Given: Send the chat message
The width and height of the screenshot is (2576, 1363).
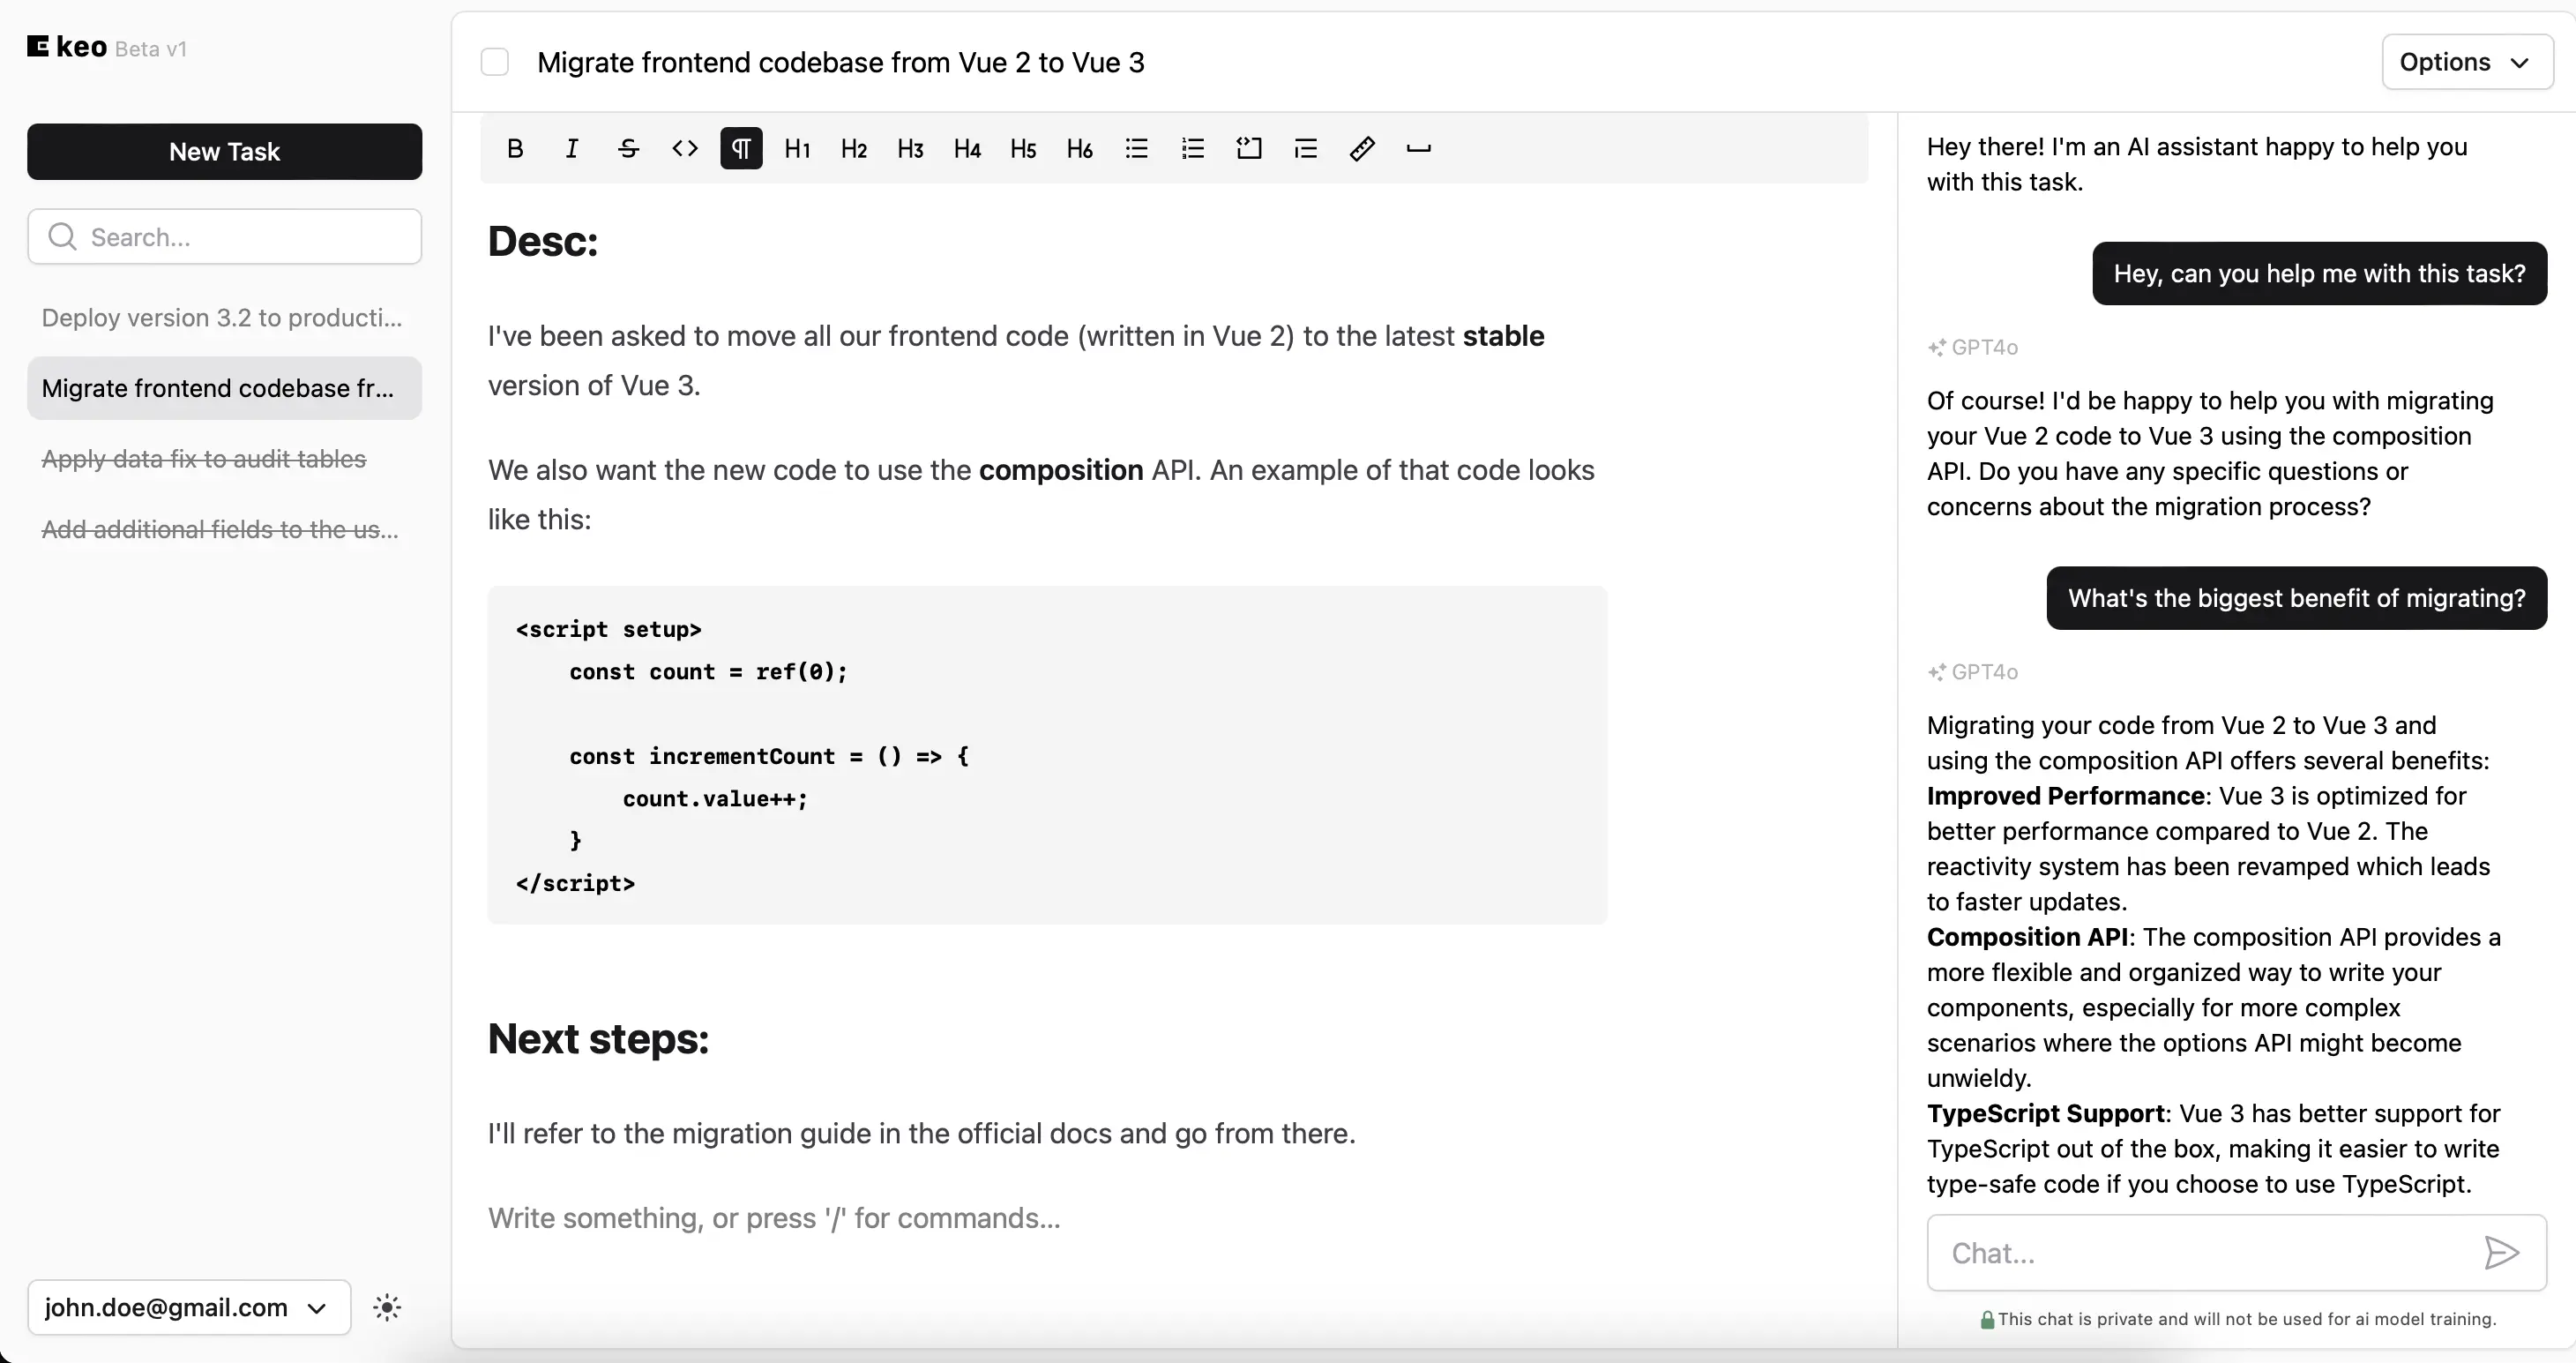Looking at the screenshot, I should point(2501,1253).
